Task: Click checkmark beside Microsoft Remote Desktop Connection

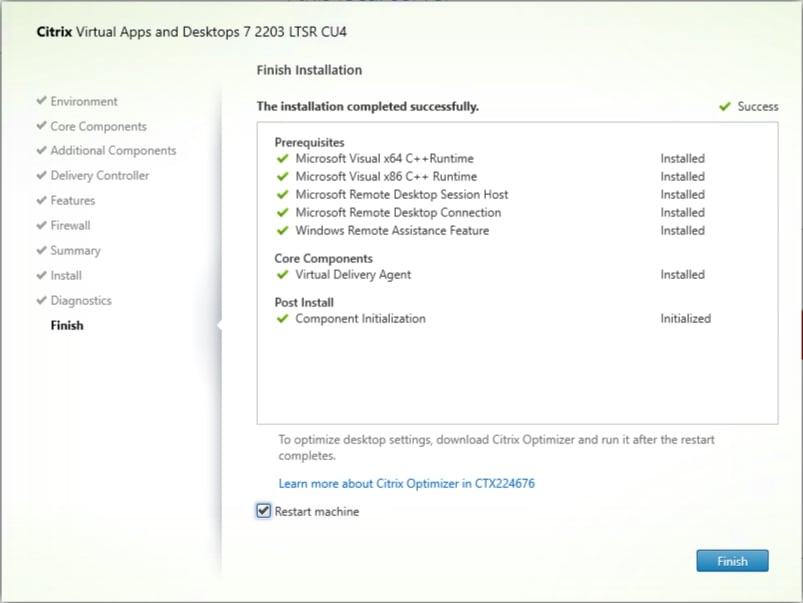Action: pos(283,212)
